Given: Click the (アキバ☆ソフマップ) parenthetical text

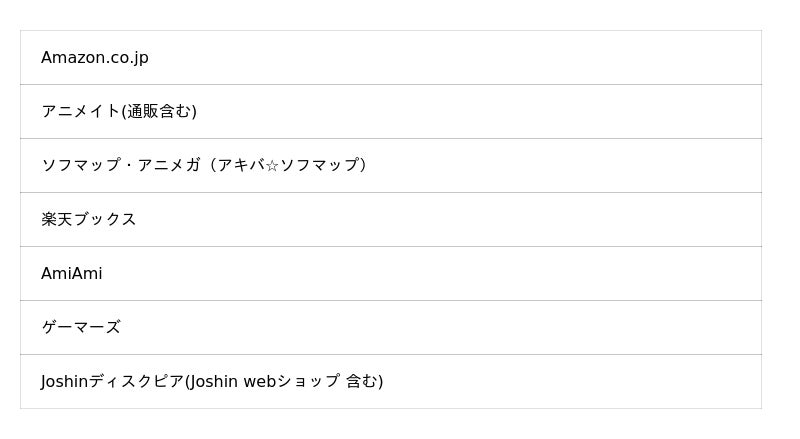Looking at the screenshot, I should tap(290, 166).
